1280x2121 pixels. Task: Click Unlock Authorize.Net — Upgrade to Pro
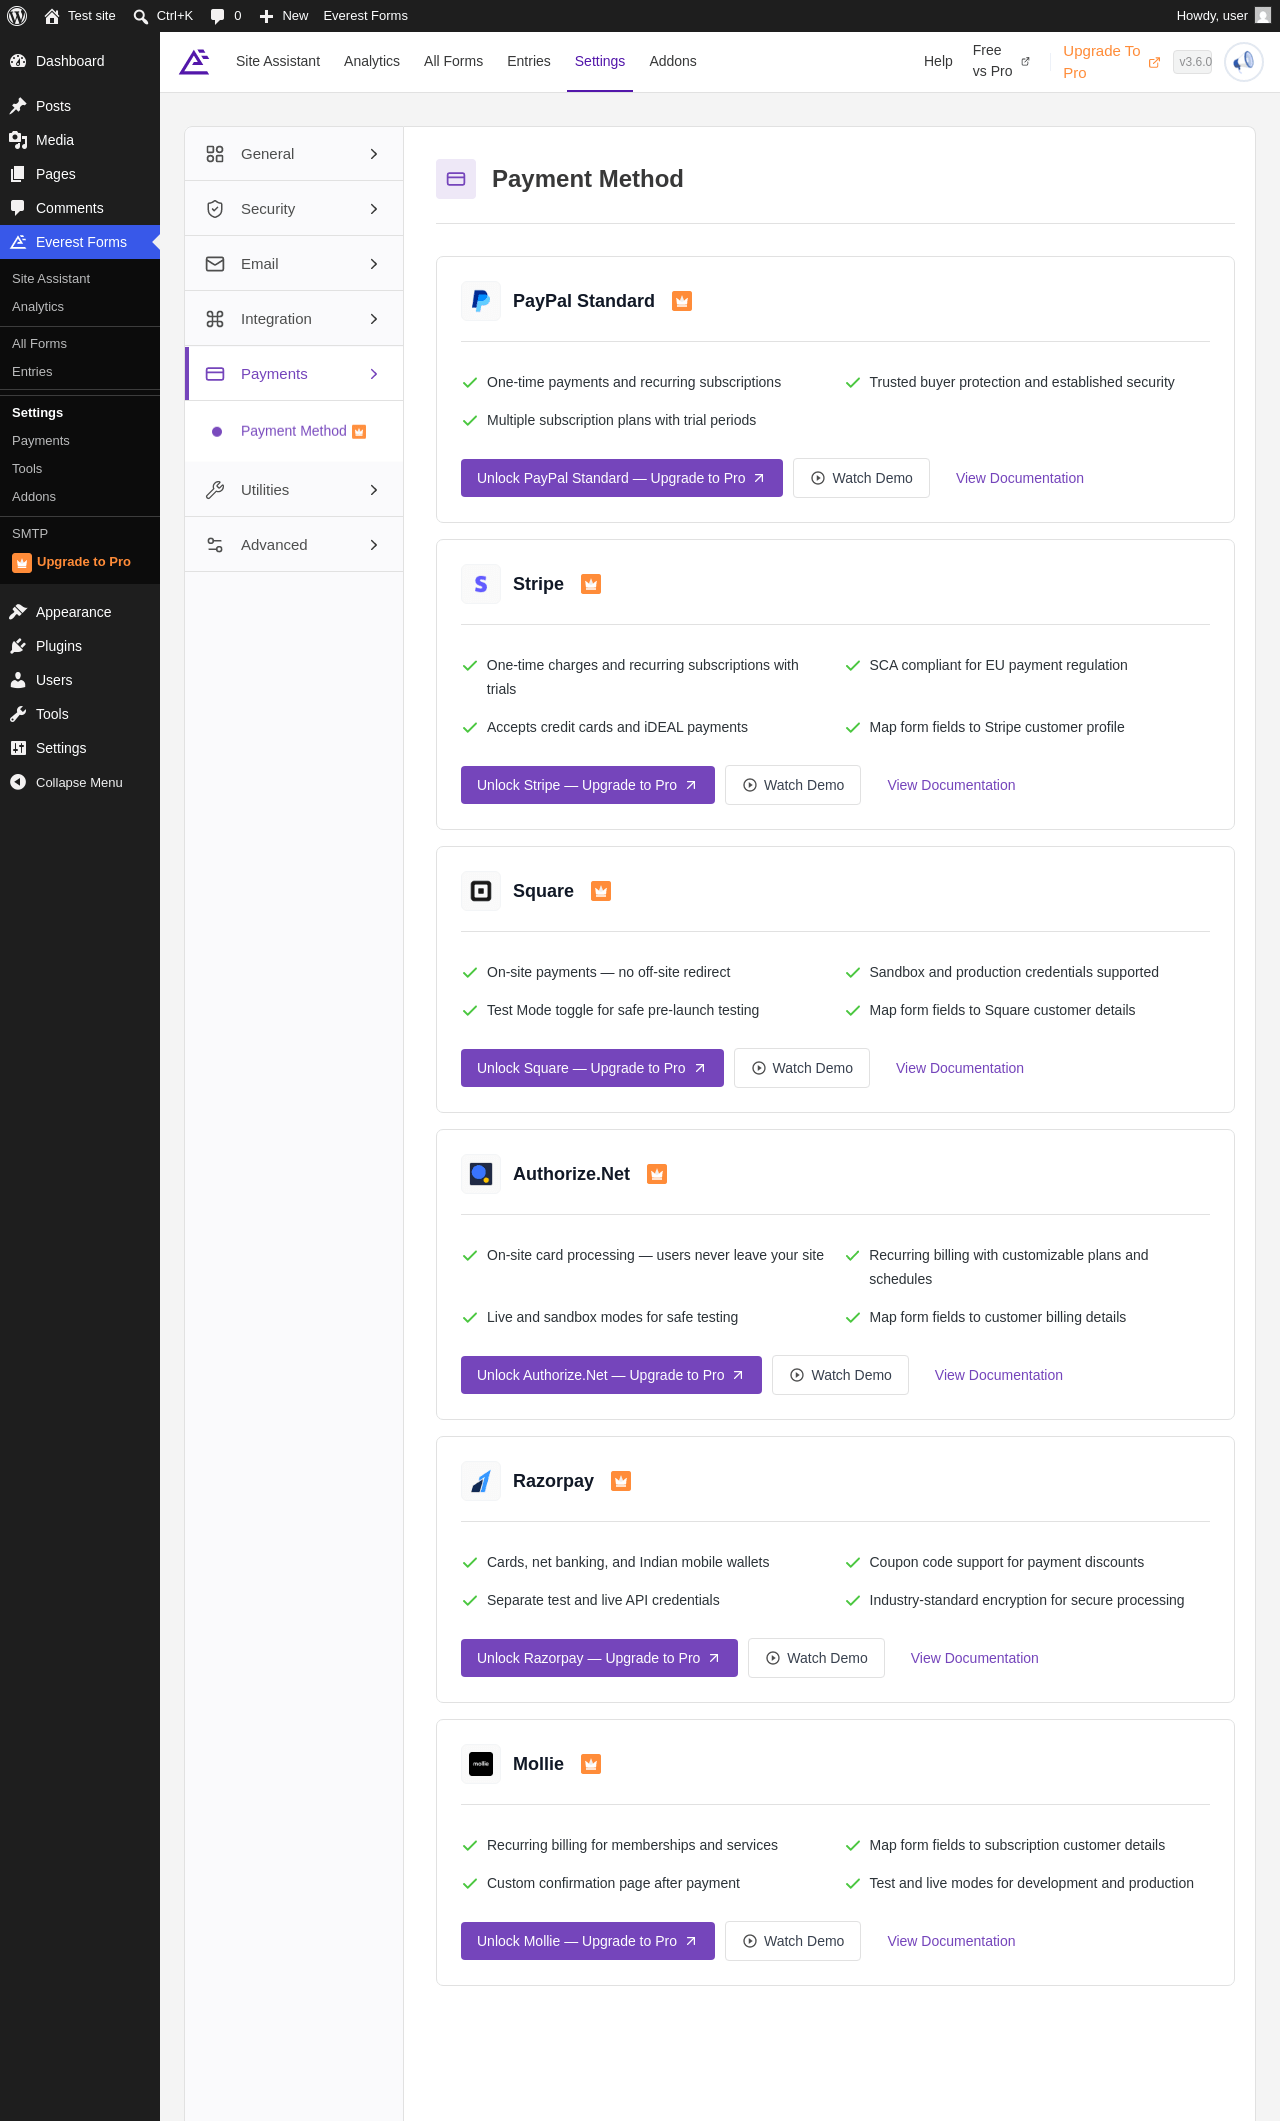coord(611,1375)
